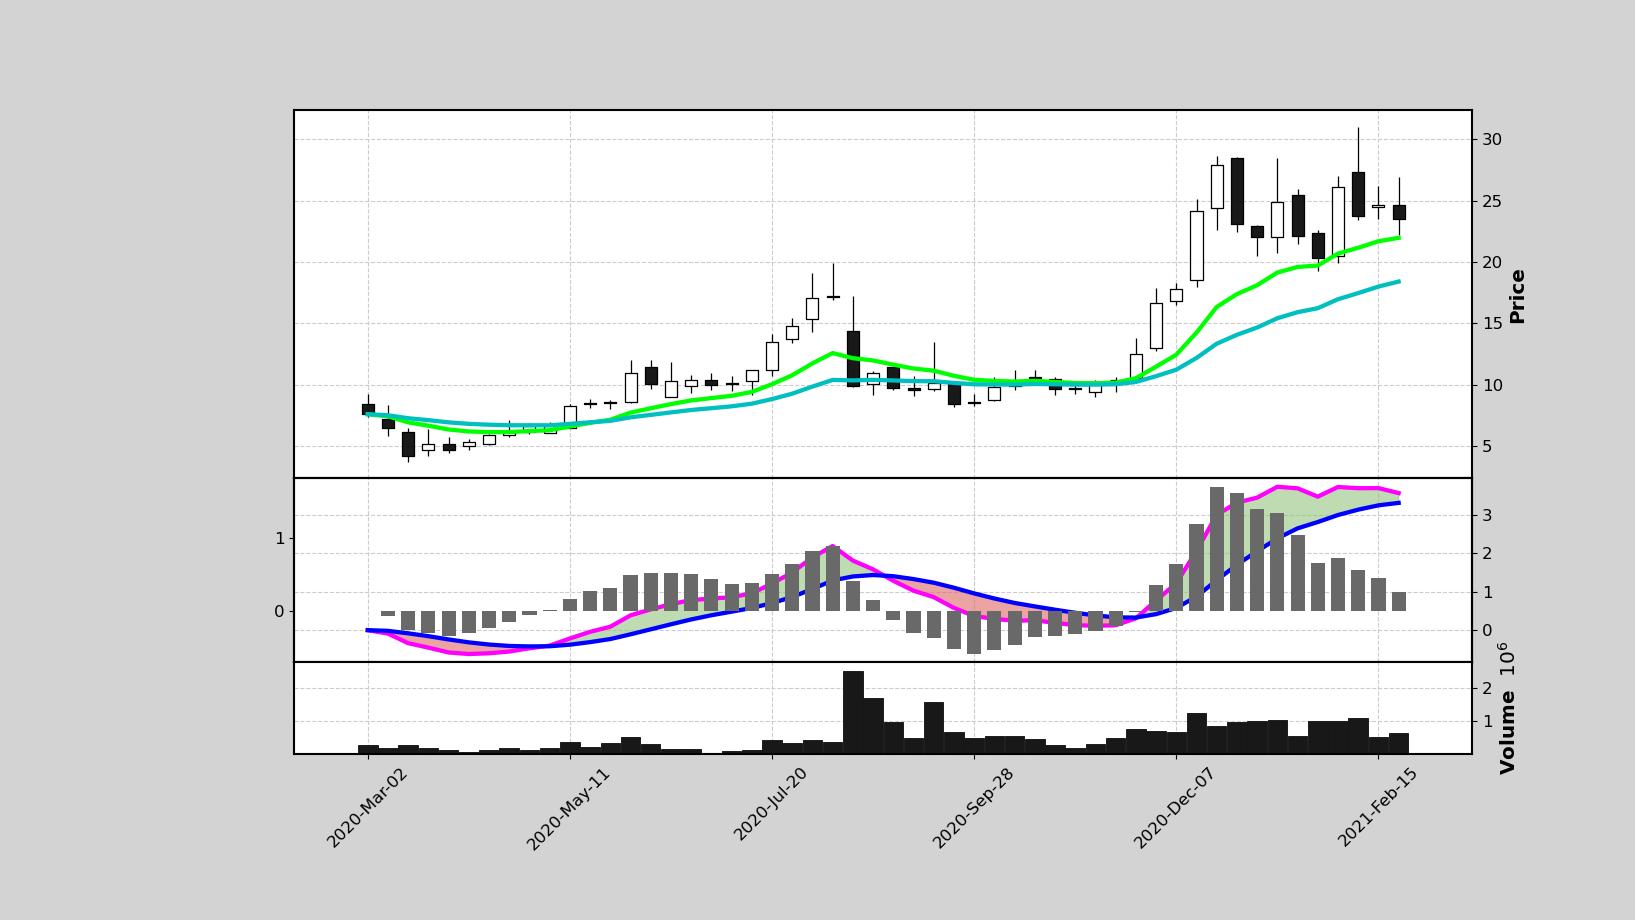The height and width of the screenshot is (920, 1635).
Task: Click the 3 tick on middle panel's right axis
Action: (x=1487, y=515)
